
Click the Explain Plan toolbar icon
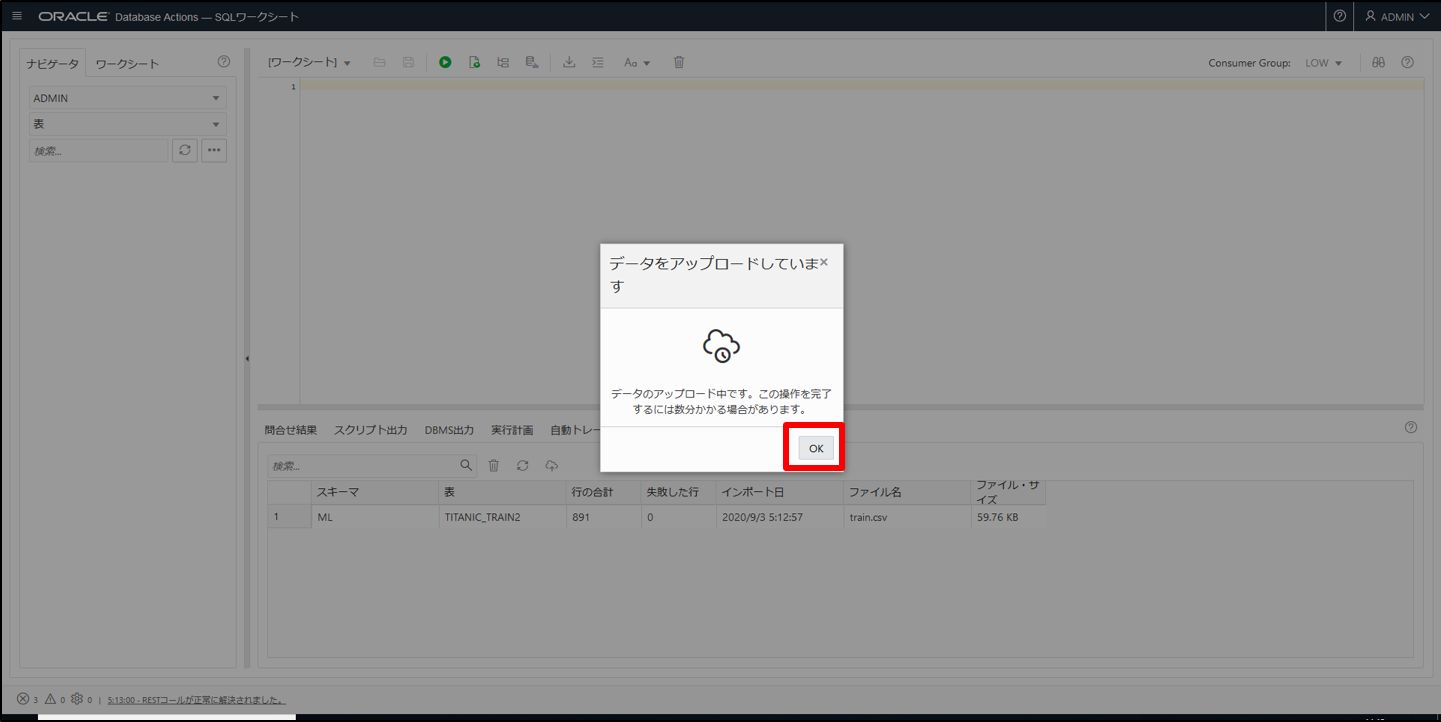(503, 62)
